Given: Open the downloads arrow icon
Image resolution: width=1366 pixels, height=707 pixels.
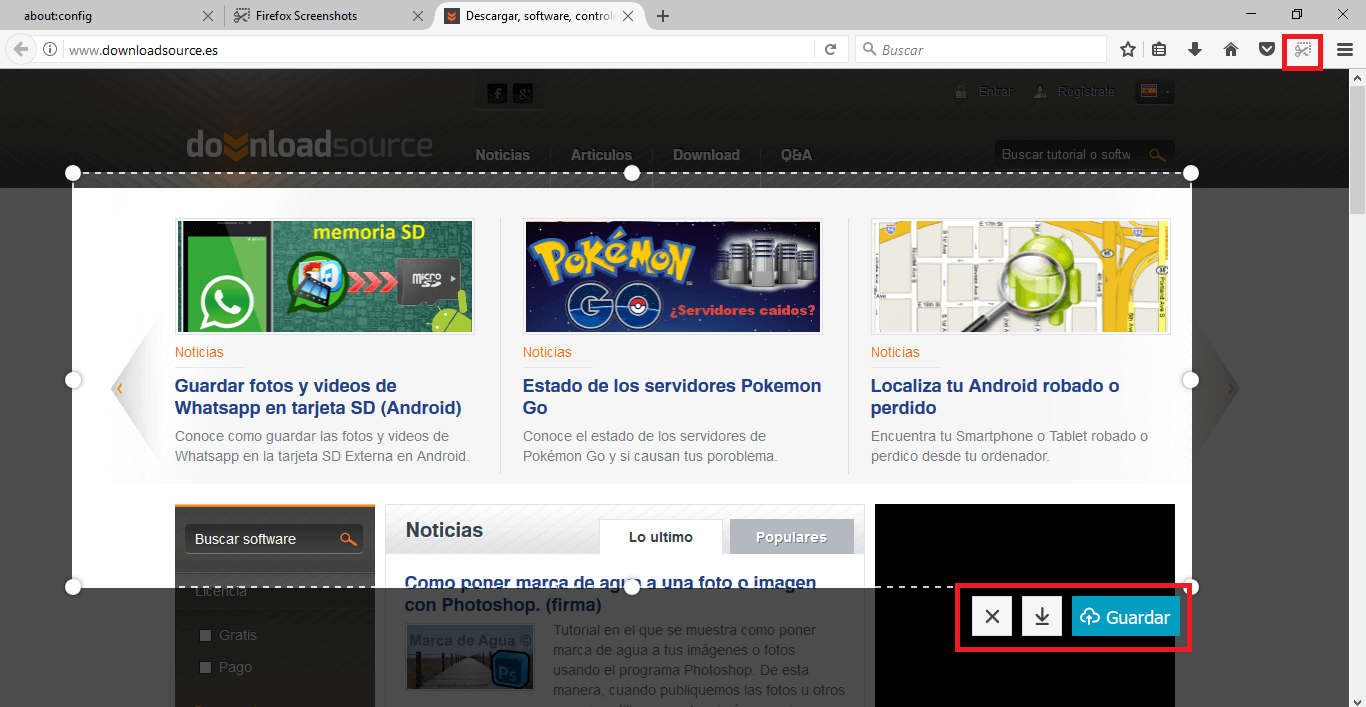Looking at the screenshot, I should (1195, 49).
